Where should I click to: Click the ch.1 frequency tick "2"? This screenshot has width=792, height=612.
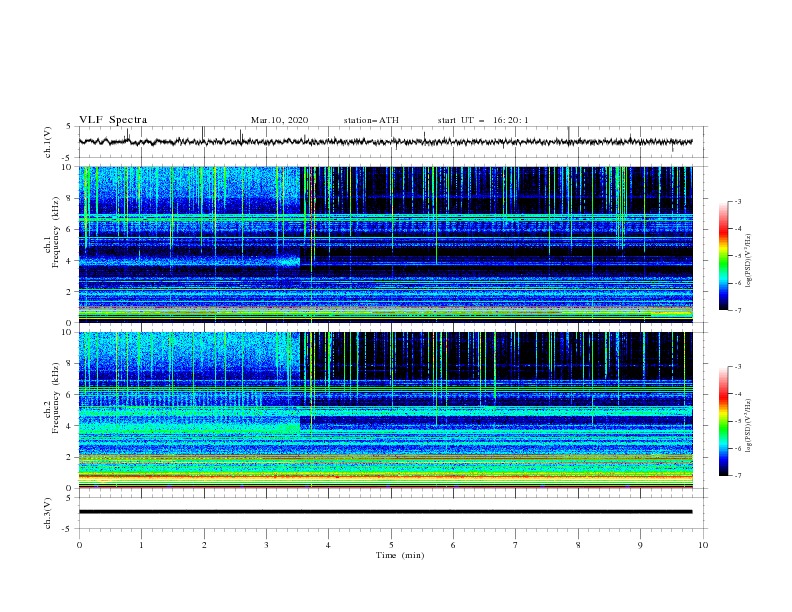click(71, 292)
